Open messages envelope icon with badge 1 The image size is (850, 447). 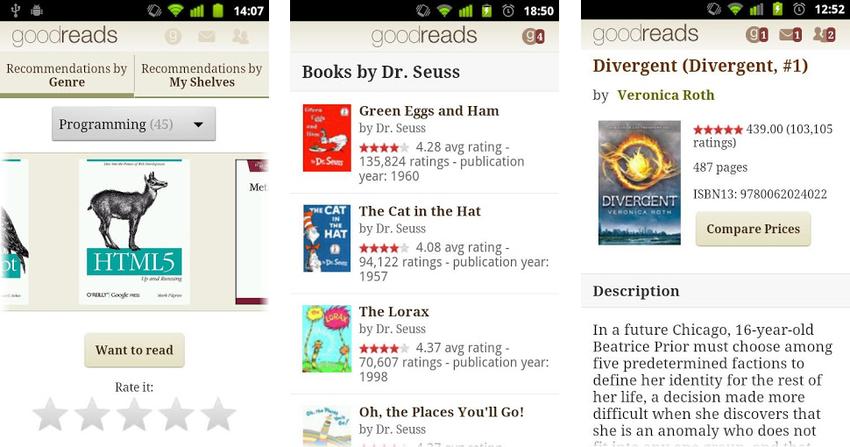790,35
